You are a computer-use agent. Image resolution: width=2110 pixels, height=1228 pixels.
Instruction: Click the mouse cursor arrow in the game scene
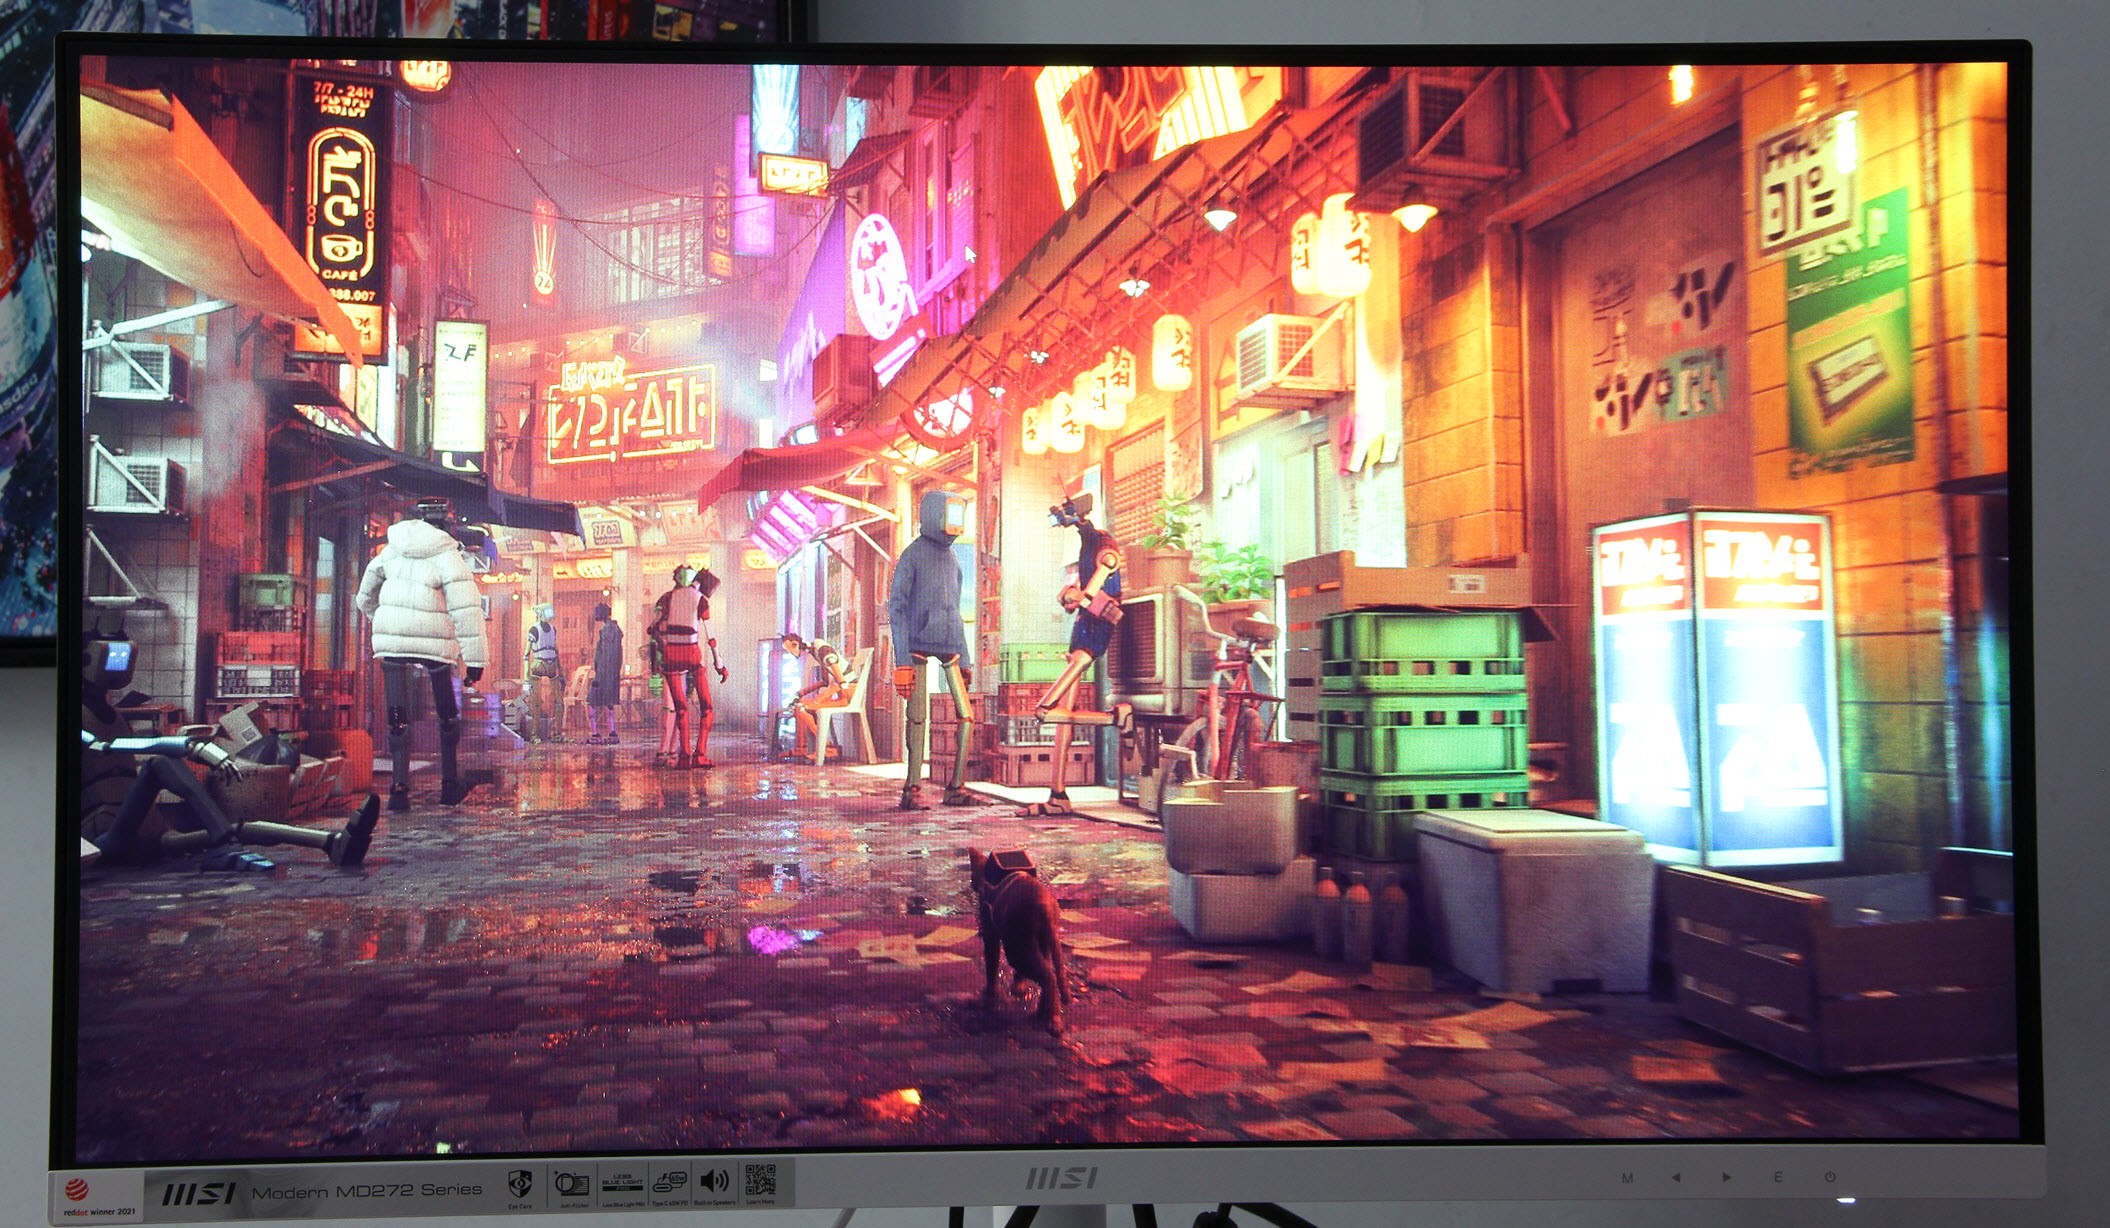(970, 254)
